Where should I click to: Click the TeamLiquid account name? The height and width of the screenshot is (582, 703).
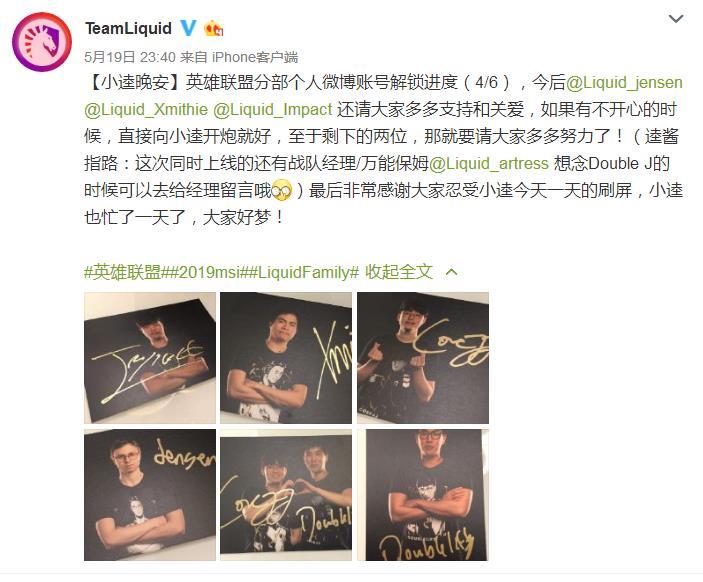click(x=128, y=29)
